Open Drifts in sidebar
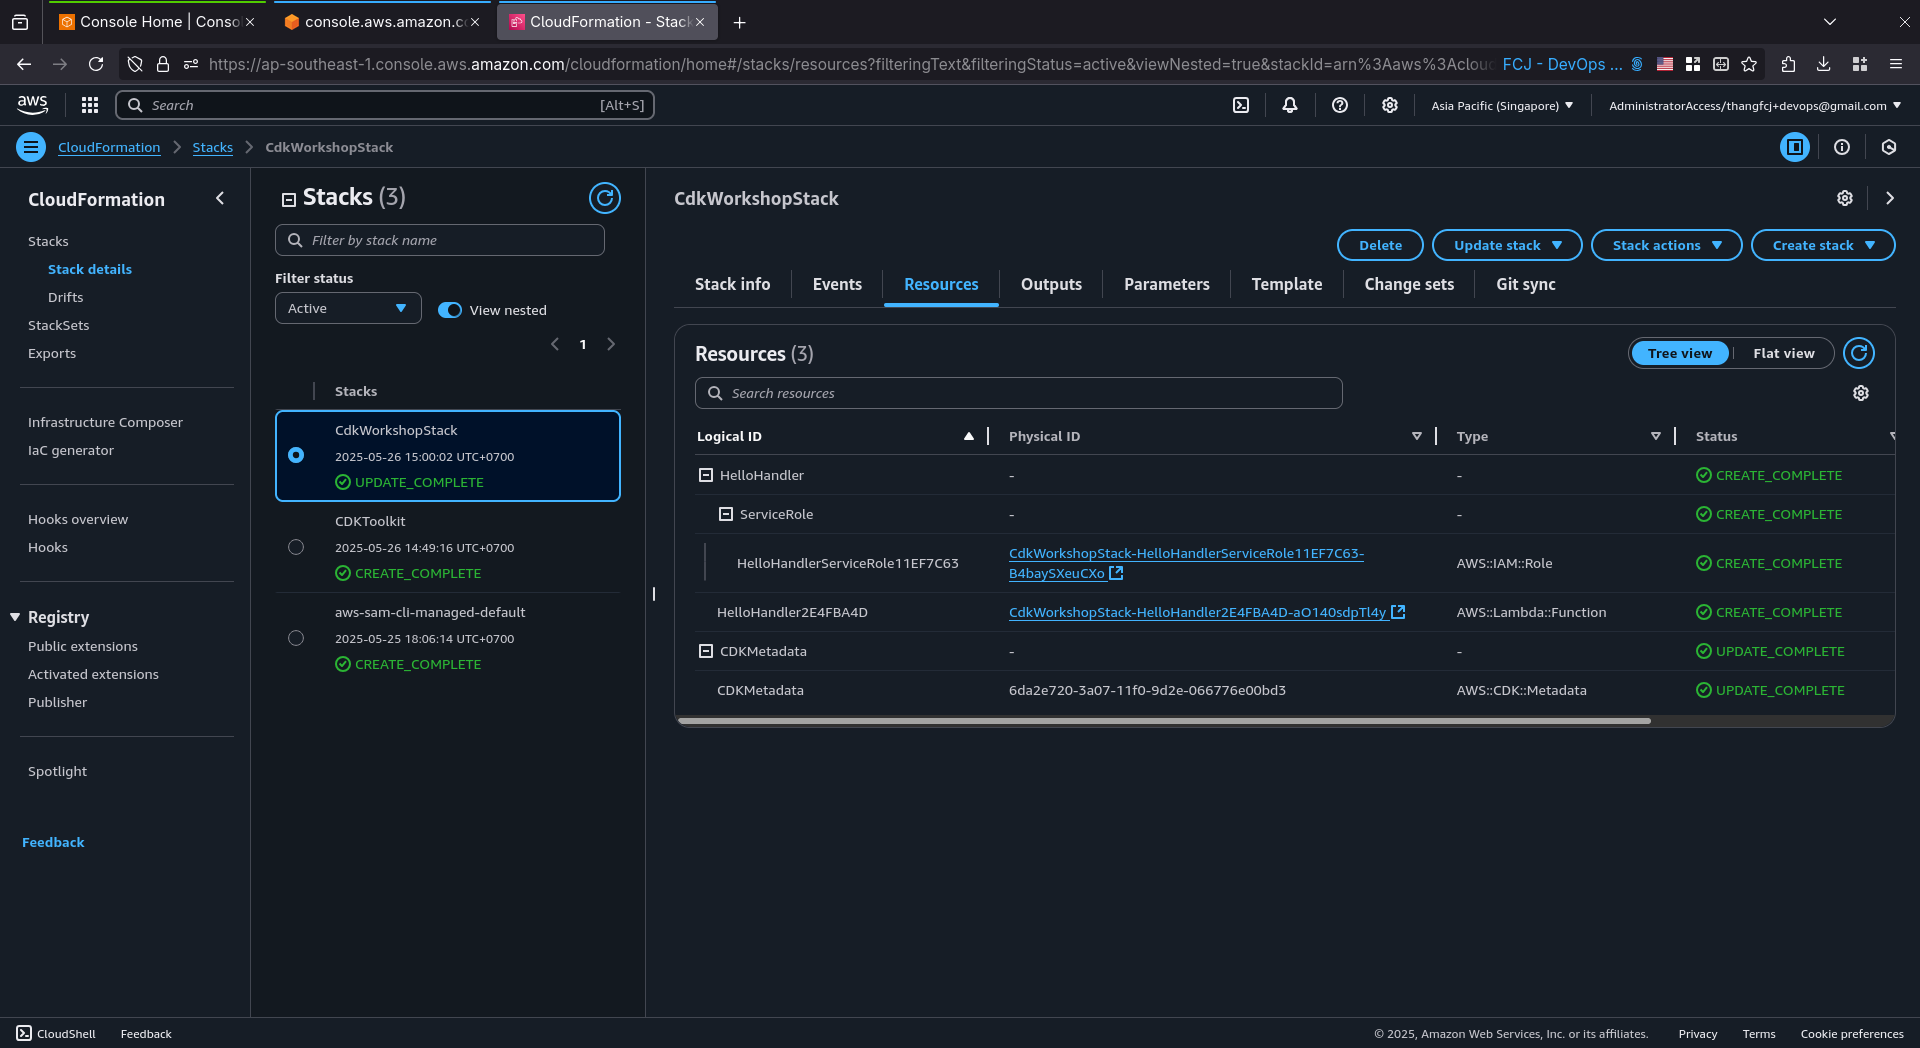The width and height of the screenshot is (1920, 1048). pyautogui.click(x=66, y=297)
